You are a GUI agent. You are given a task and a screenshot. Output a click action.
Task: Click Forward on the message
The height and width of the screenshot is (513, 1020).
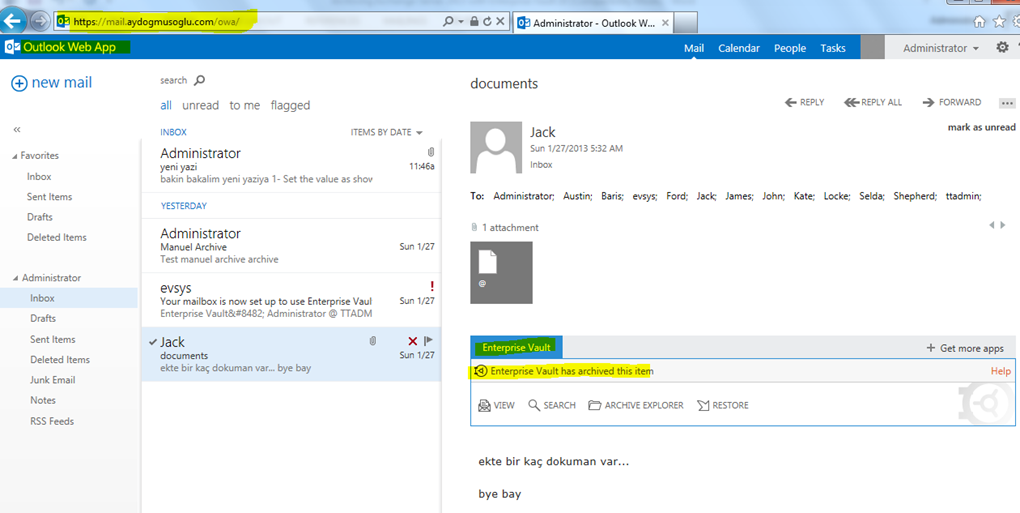tap(952, 102)
